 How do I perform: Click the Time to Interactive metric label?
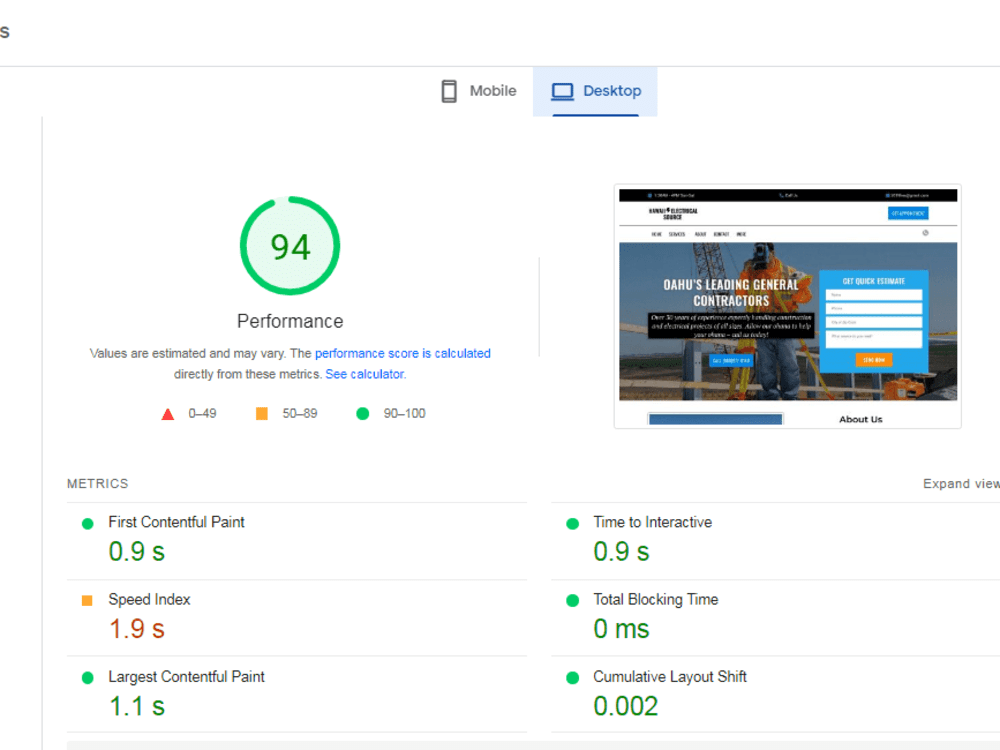pyautogui.click(x=652, y=522)
